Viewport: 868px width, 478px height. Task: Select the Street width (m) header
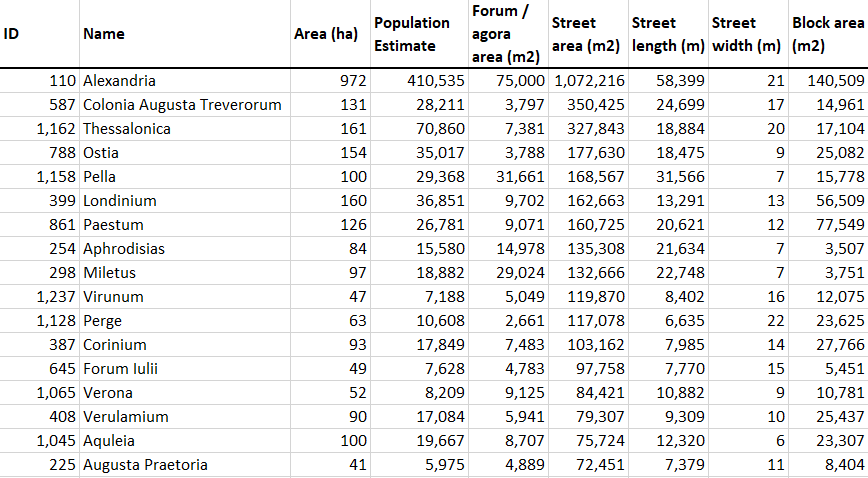click(748, 34)
